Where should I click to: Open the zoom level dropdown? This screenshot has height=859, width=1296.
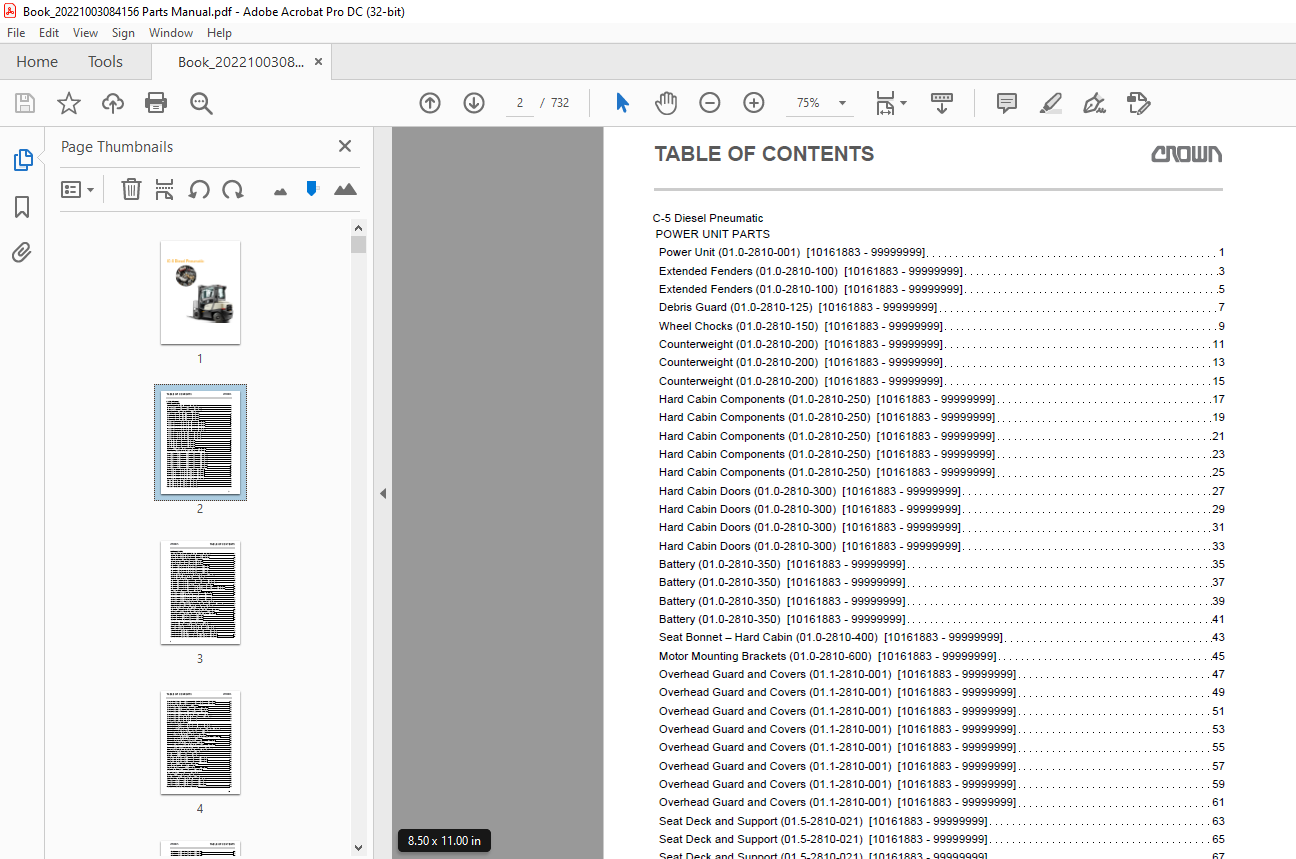click(842, 103)
